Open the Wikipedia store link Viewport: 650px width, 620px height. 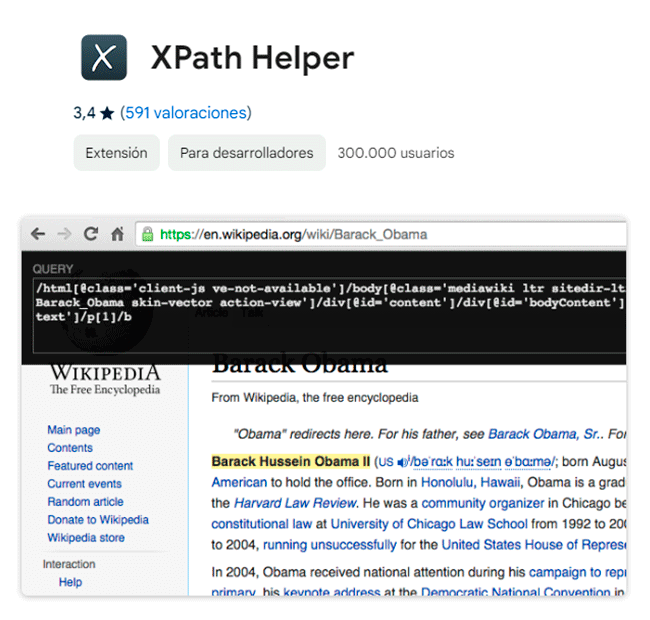click(x=86, y=538)
